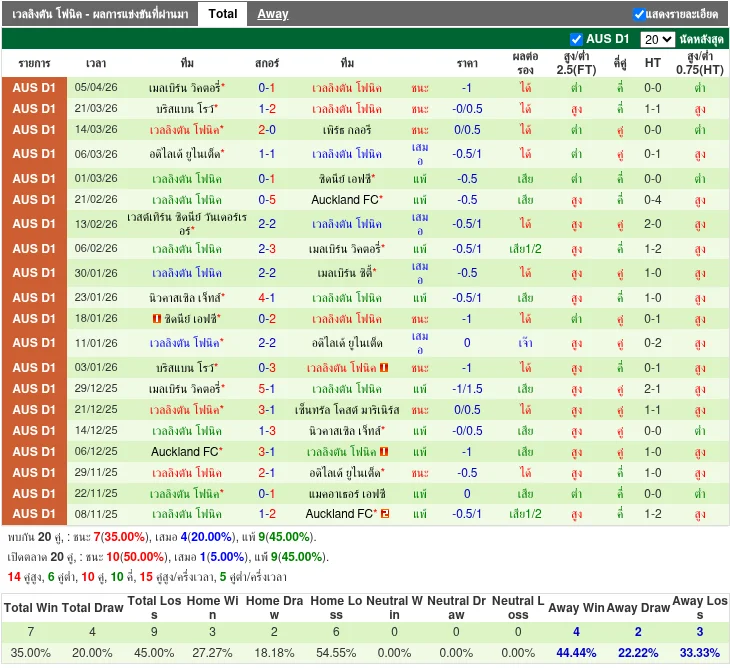Viewport: 730px width, 670px height.
Task: Click AUS D1 league badge for 05/04/26 match
Action: click(x=34, y=88)
